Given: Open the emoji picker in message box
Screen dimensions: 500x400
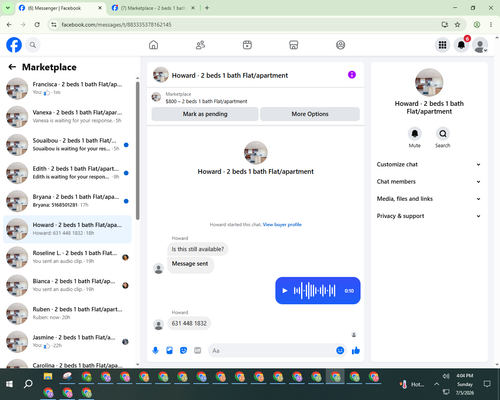Looking at the screenshot, I should (x=340, y=350).
